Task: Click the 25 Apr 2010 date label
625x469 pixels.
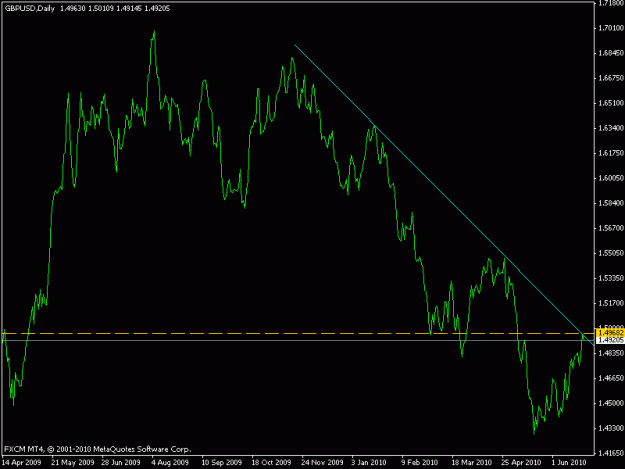Action: pos(522,463)
